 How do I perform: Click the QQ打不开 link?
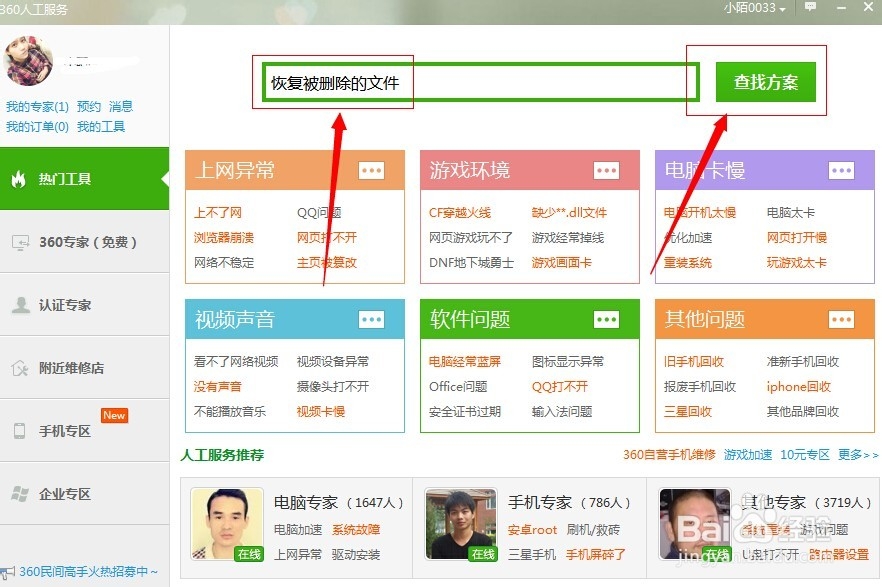click(560, 386)
